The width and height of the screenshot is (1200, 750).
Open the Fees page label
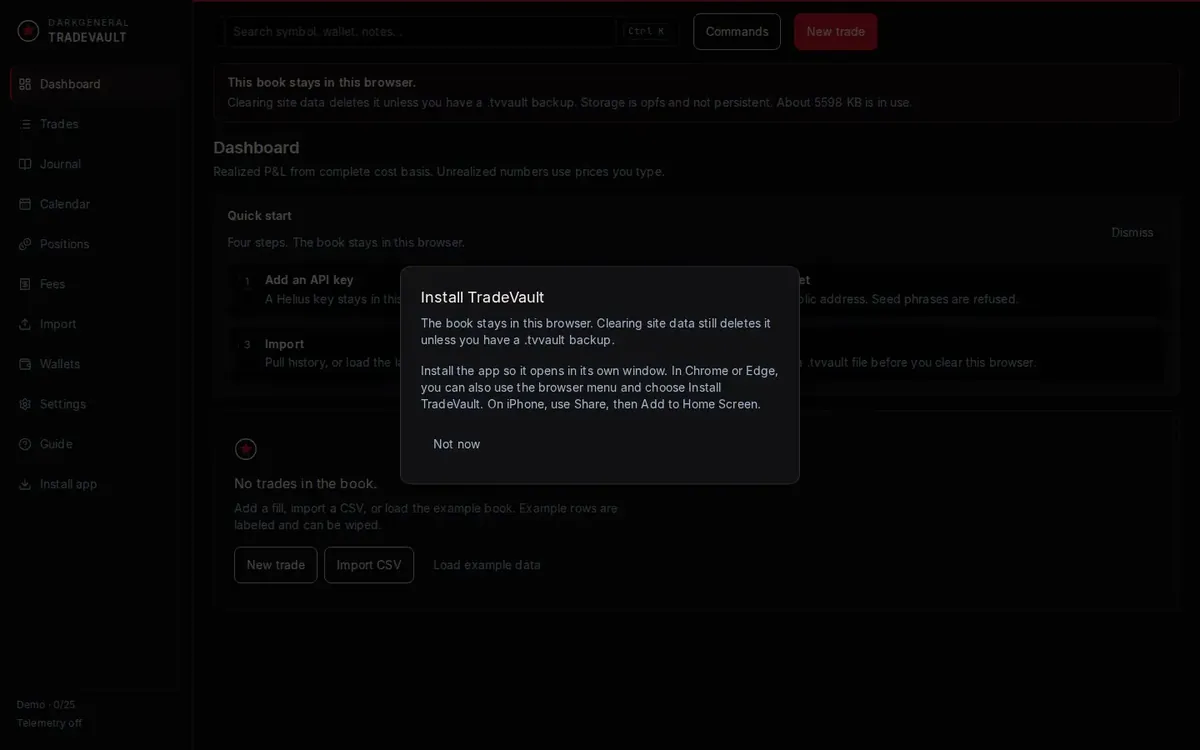pyautogui.click(x=52, y=284)
